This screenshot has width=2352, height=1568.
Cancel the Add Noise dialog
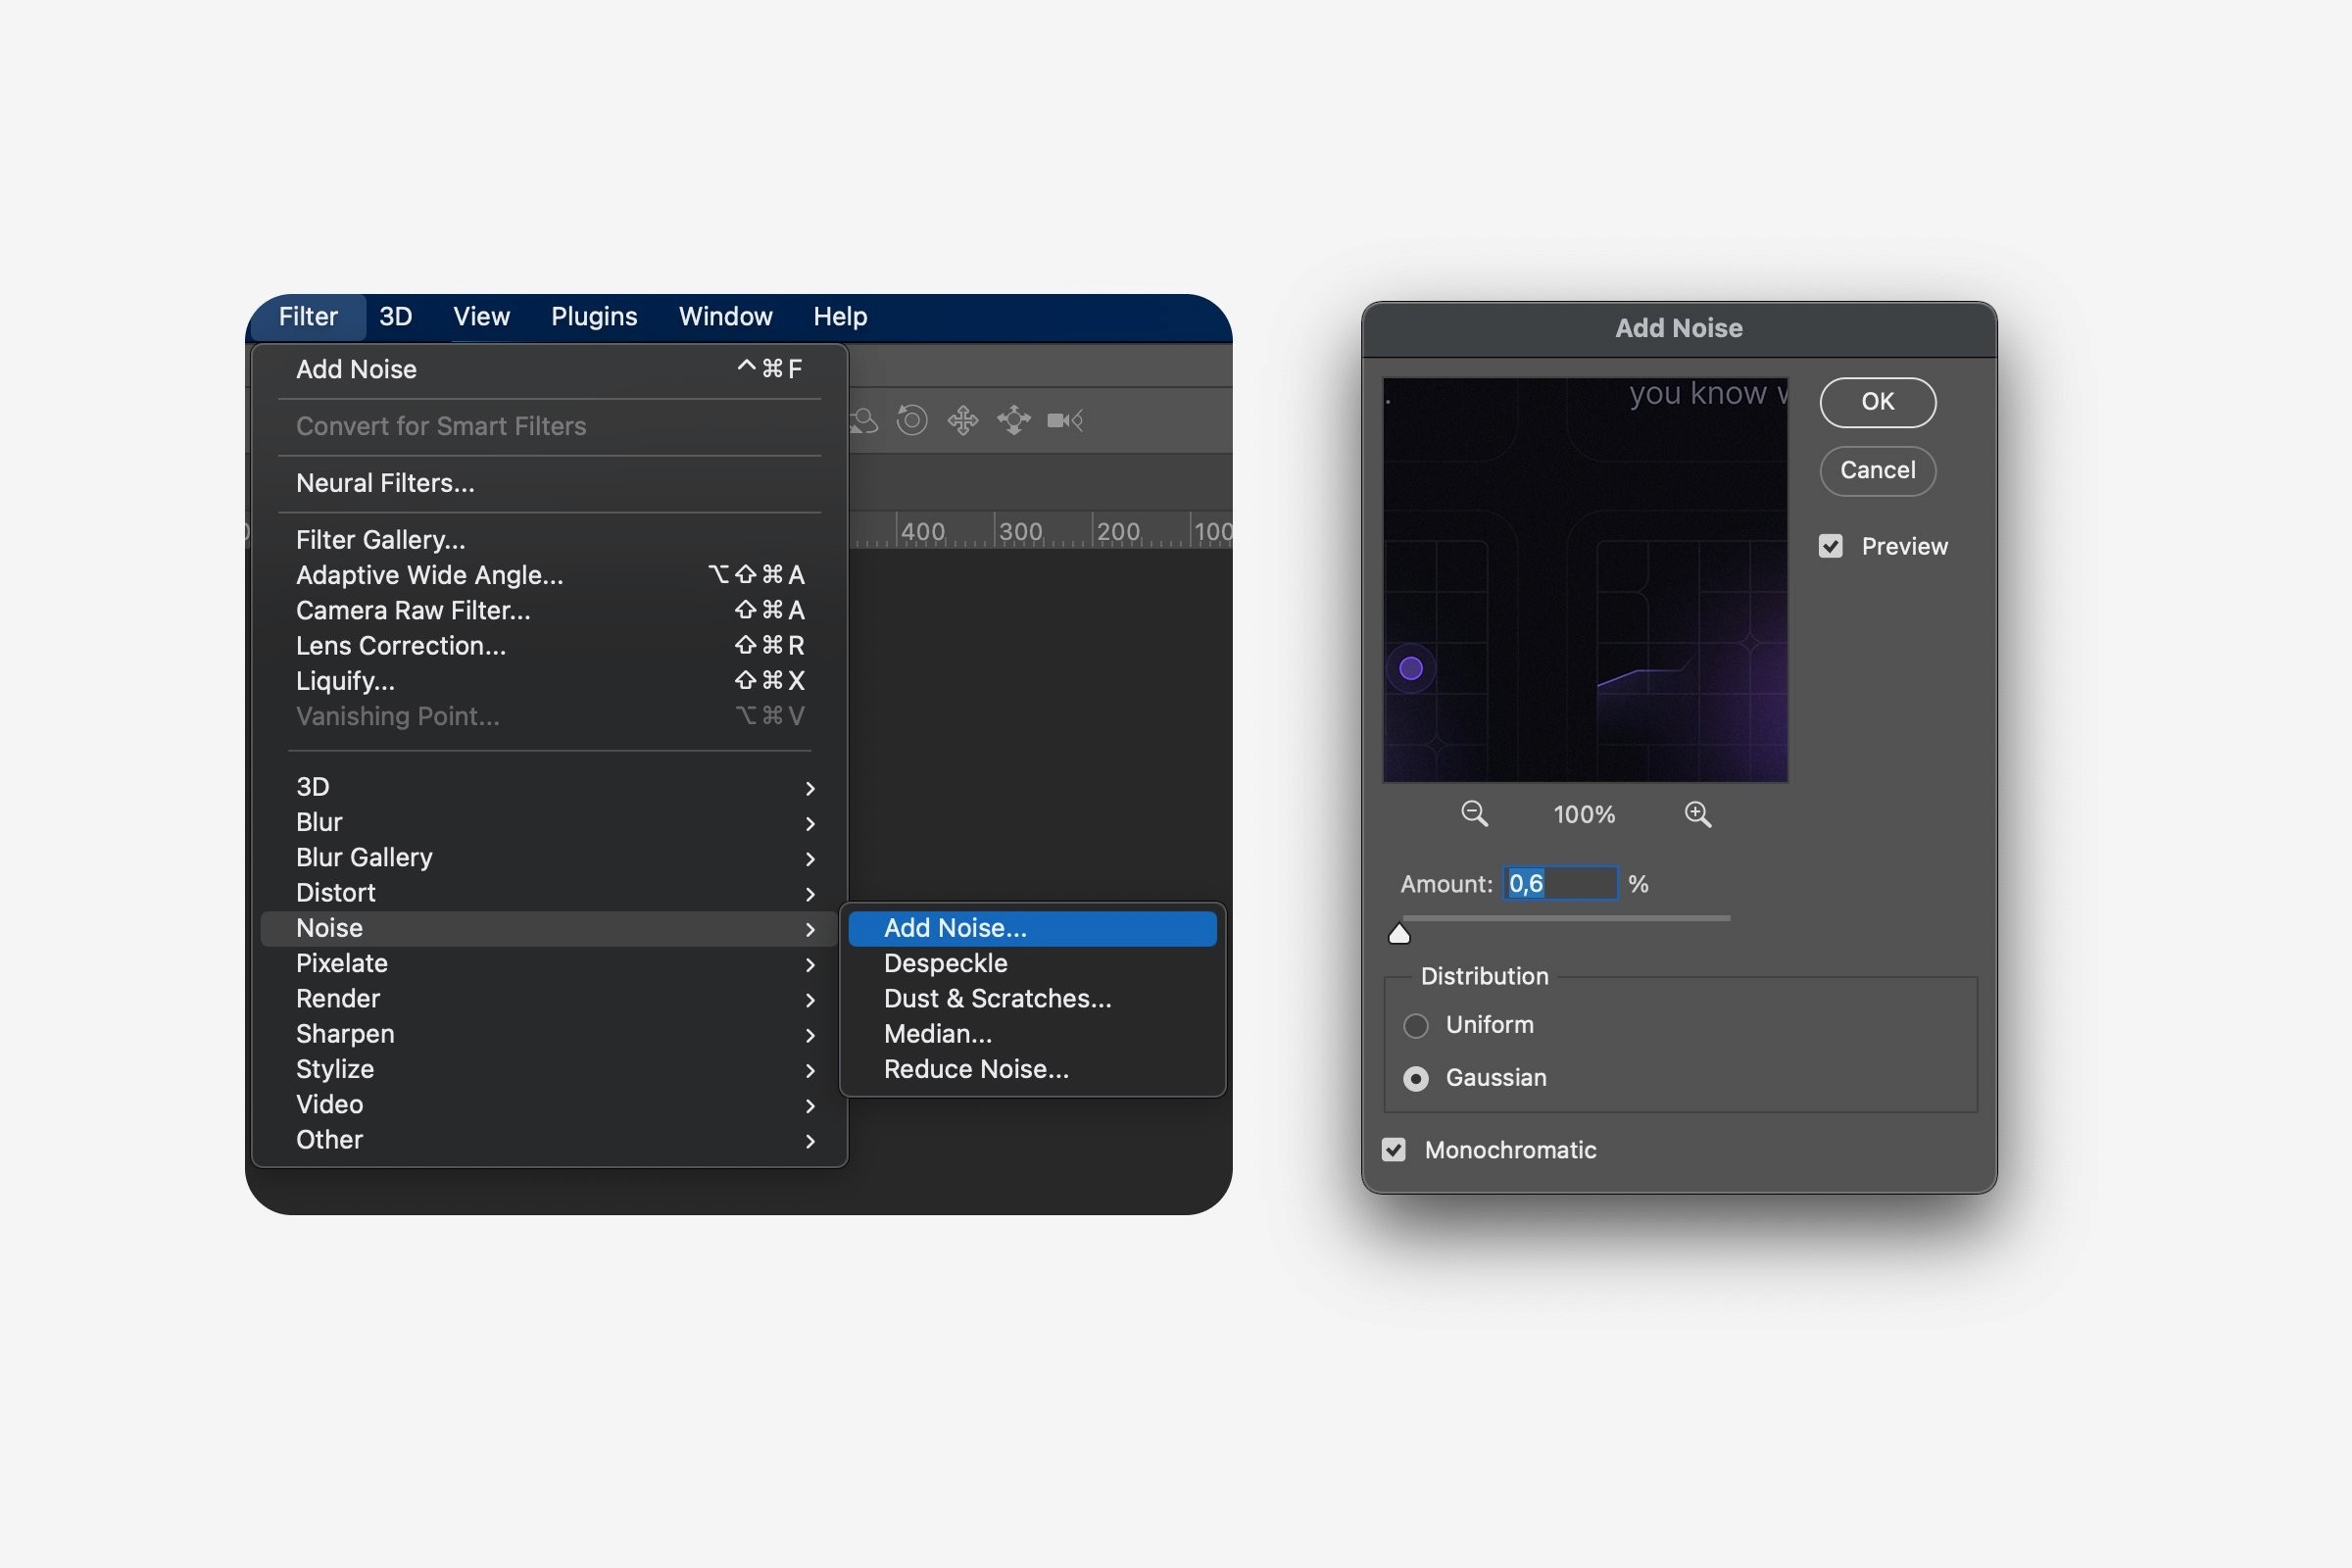tap(1877, 470)
